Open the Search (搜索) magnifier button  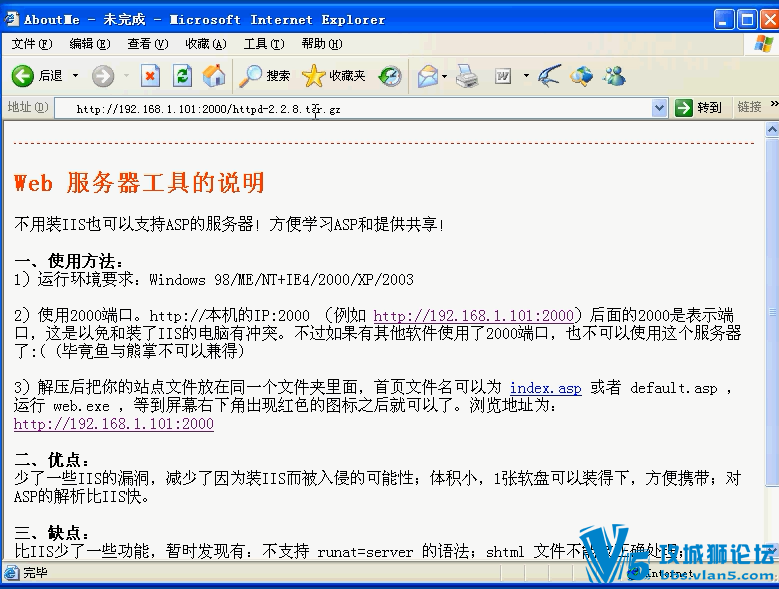[264, 76]
